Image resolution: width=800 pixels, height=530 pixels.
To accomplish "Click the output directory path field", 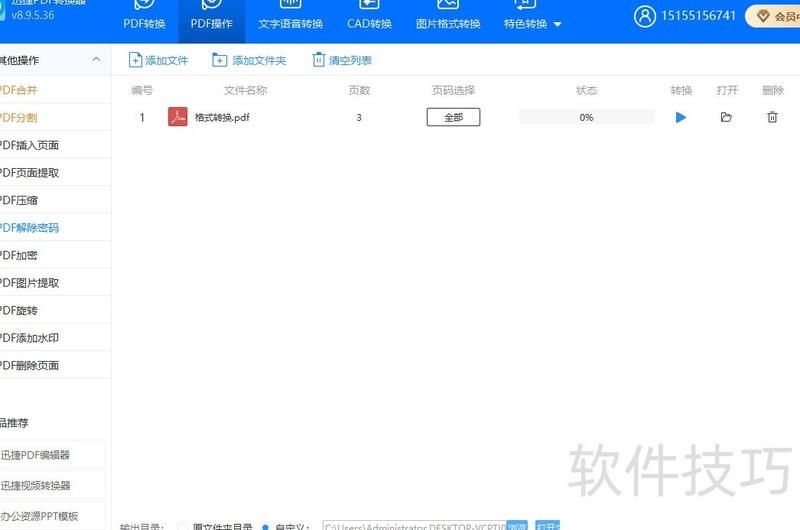I will [414, 526].
